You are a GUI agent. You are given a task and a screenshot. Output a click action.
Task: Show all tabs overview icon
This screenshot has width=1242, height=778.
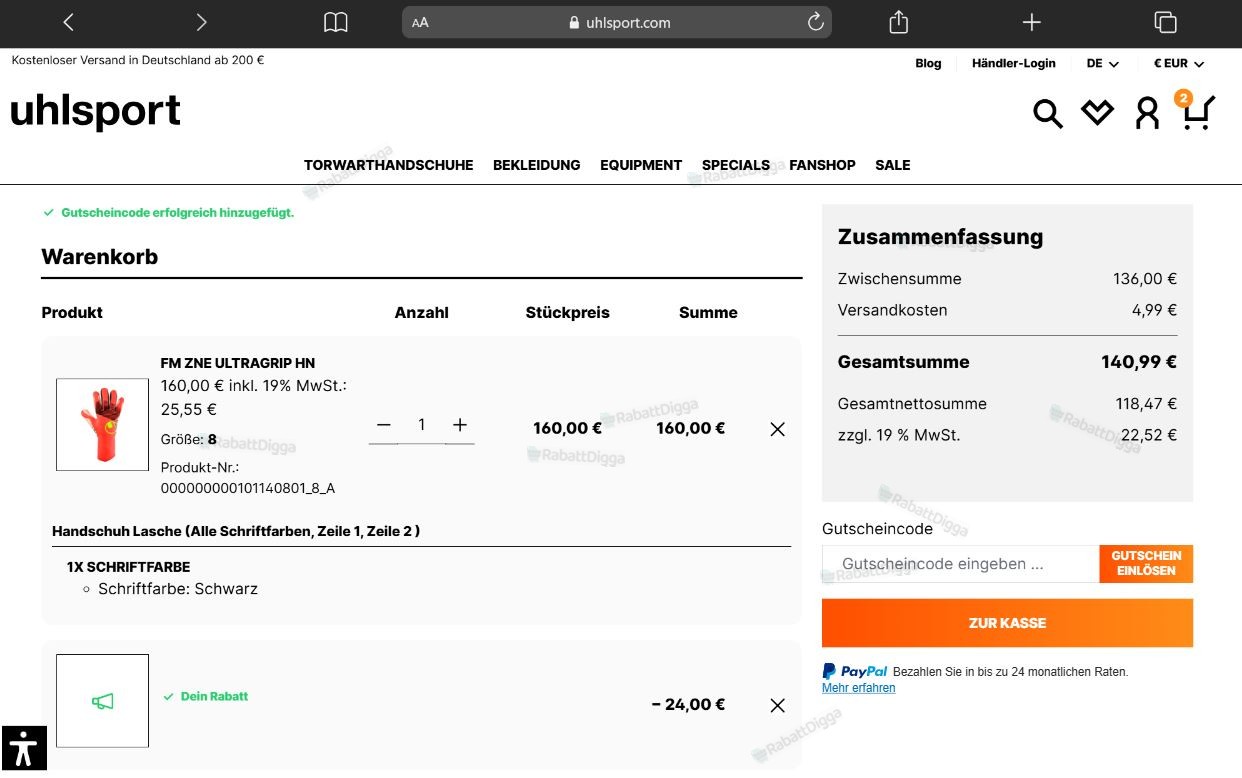point(1165,22)
